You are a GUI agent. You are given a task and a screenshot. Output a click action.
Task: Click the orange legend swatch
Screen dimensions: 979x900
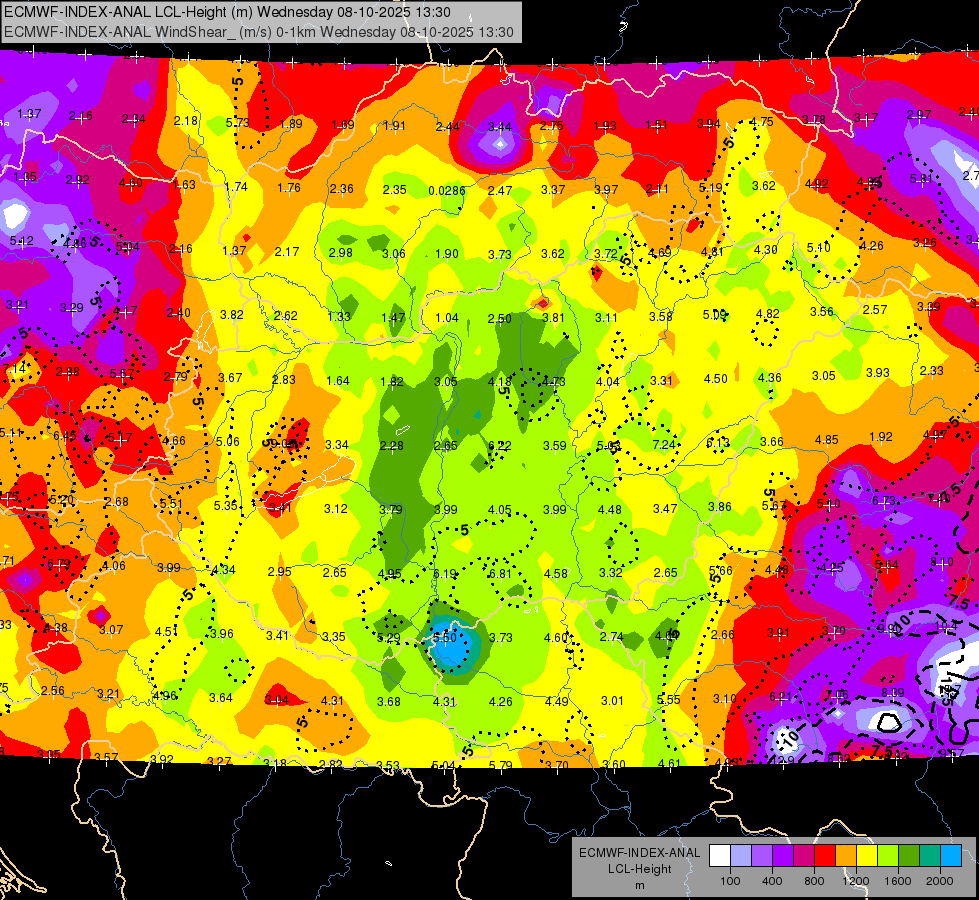tap(846, 855)
